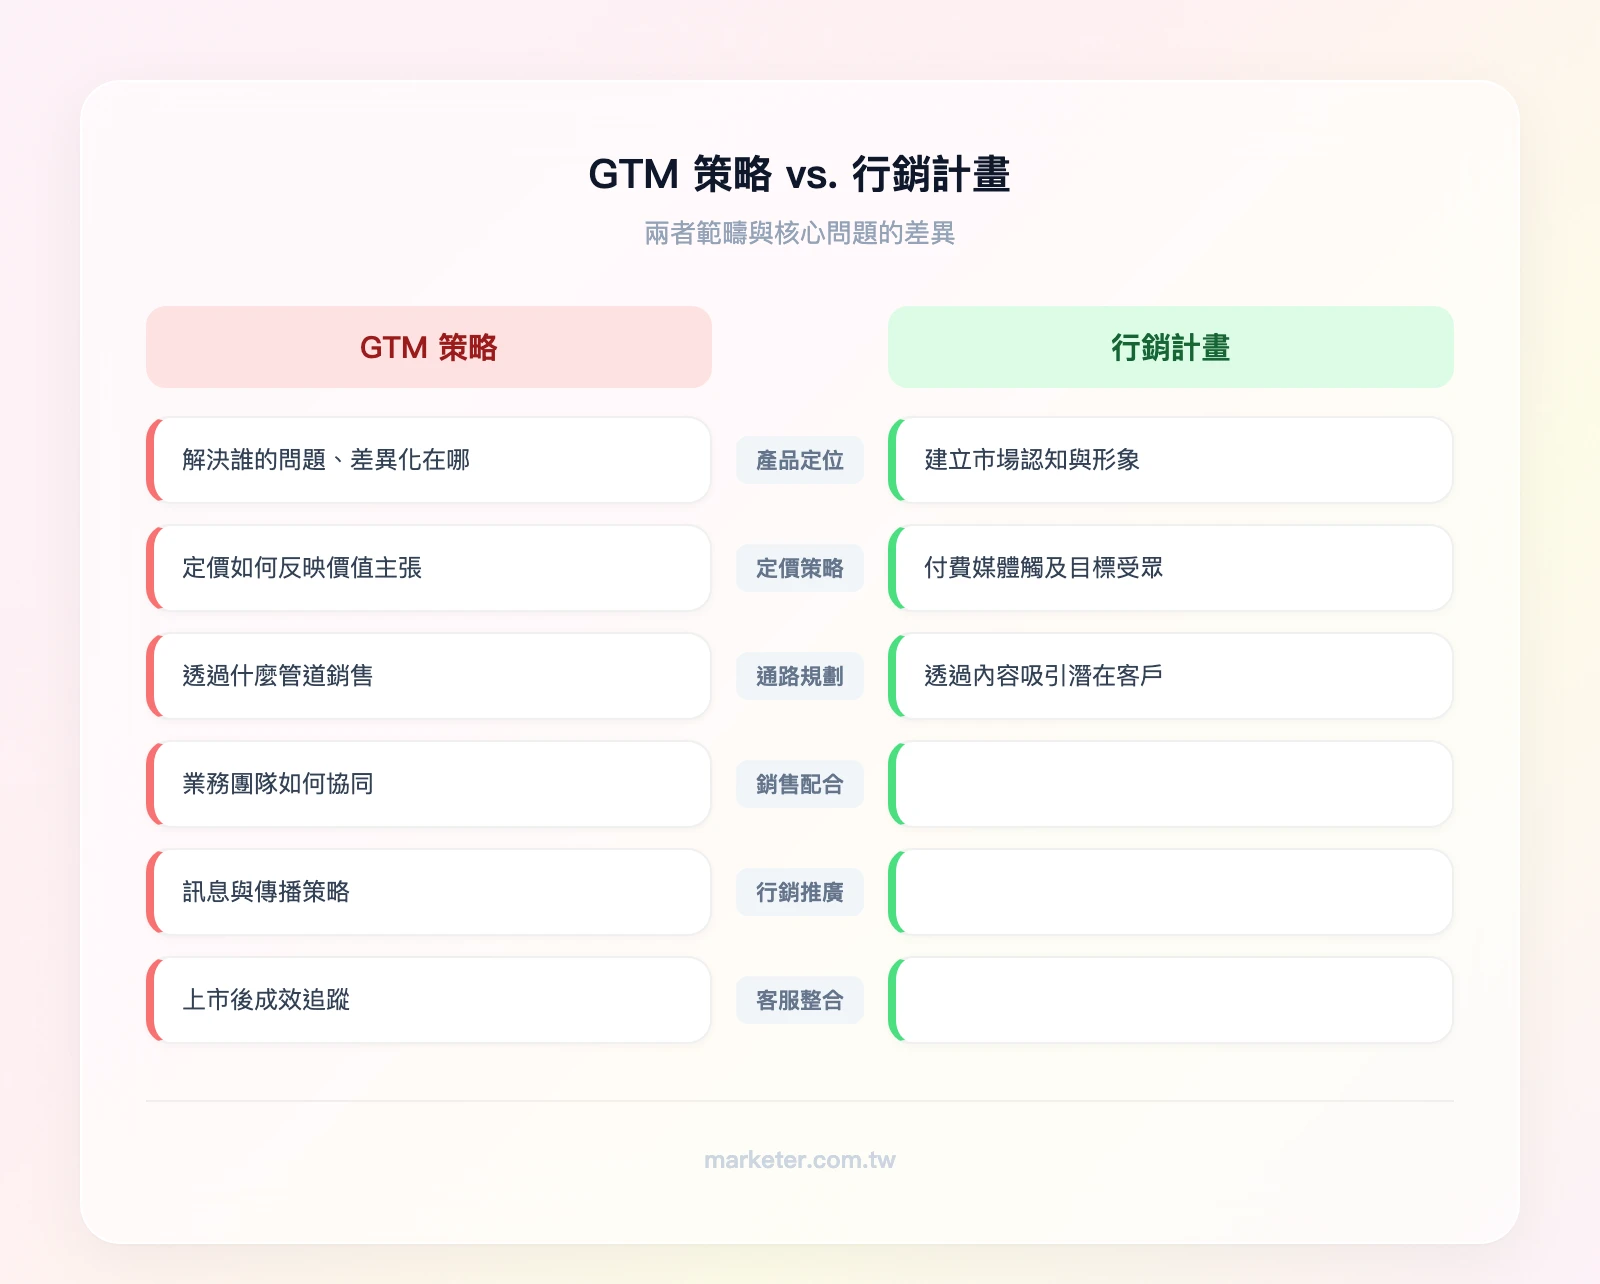The height and width of the screenshot is (1284, 1600).
Task: Click the '銷售配合' category tag
Action: click(800, 784)
